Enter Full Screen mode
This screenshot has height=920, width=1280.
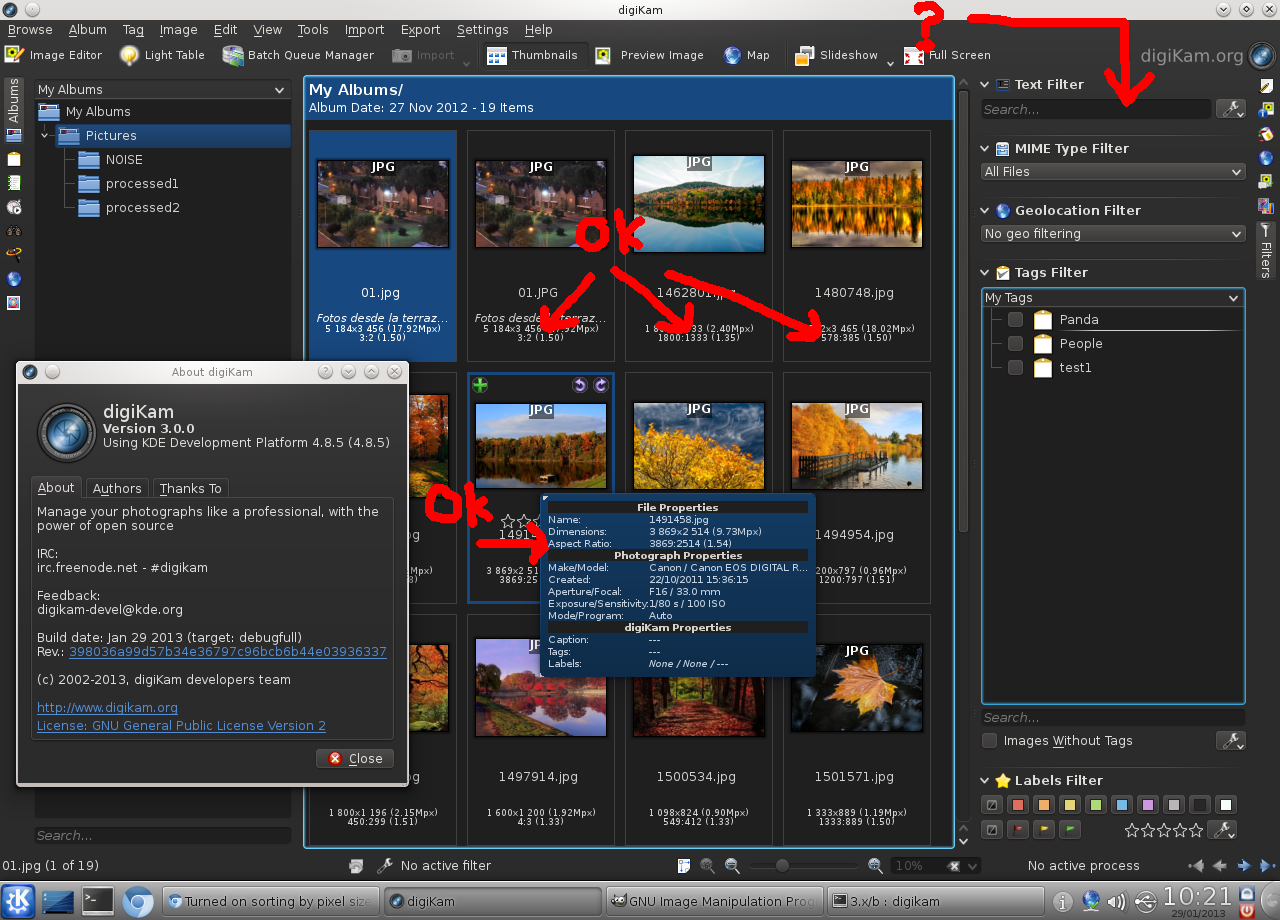click(x=947, y=55)
